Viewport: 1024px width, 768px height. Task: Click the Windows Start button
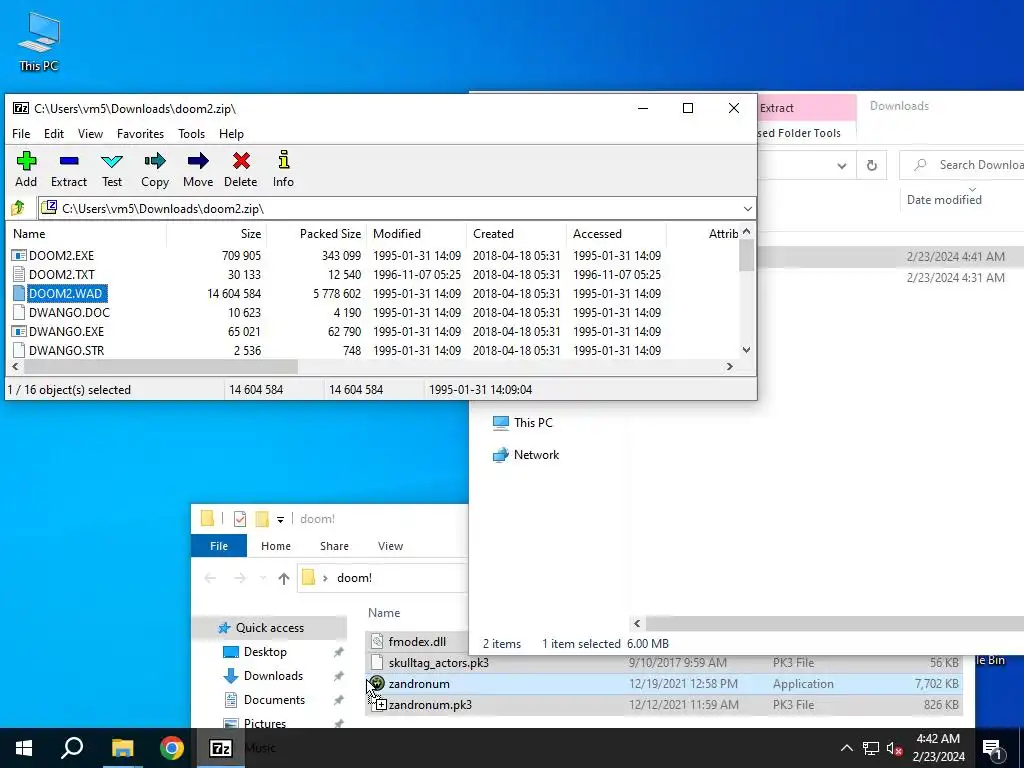24,748
